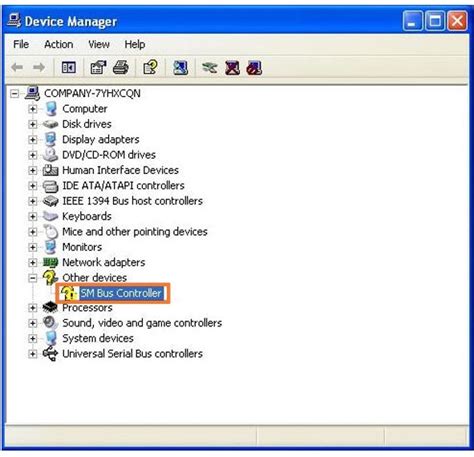Viewport: 474px width, 457px height.
Task: Expand the Display adapters node
Action: tap(32, 139)
